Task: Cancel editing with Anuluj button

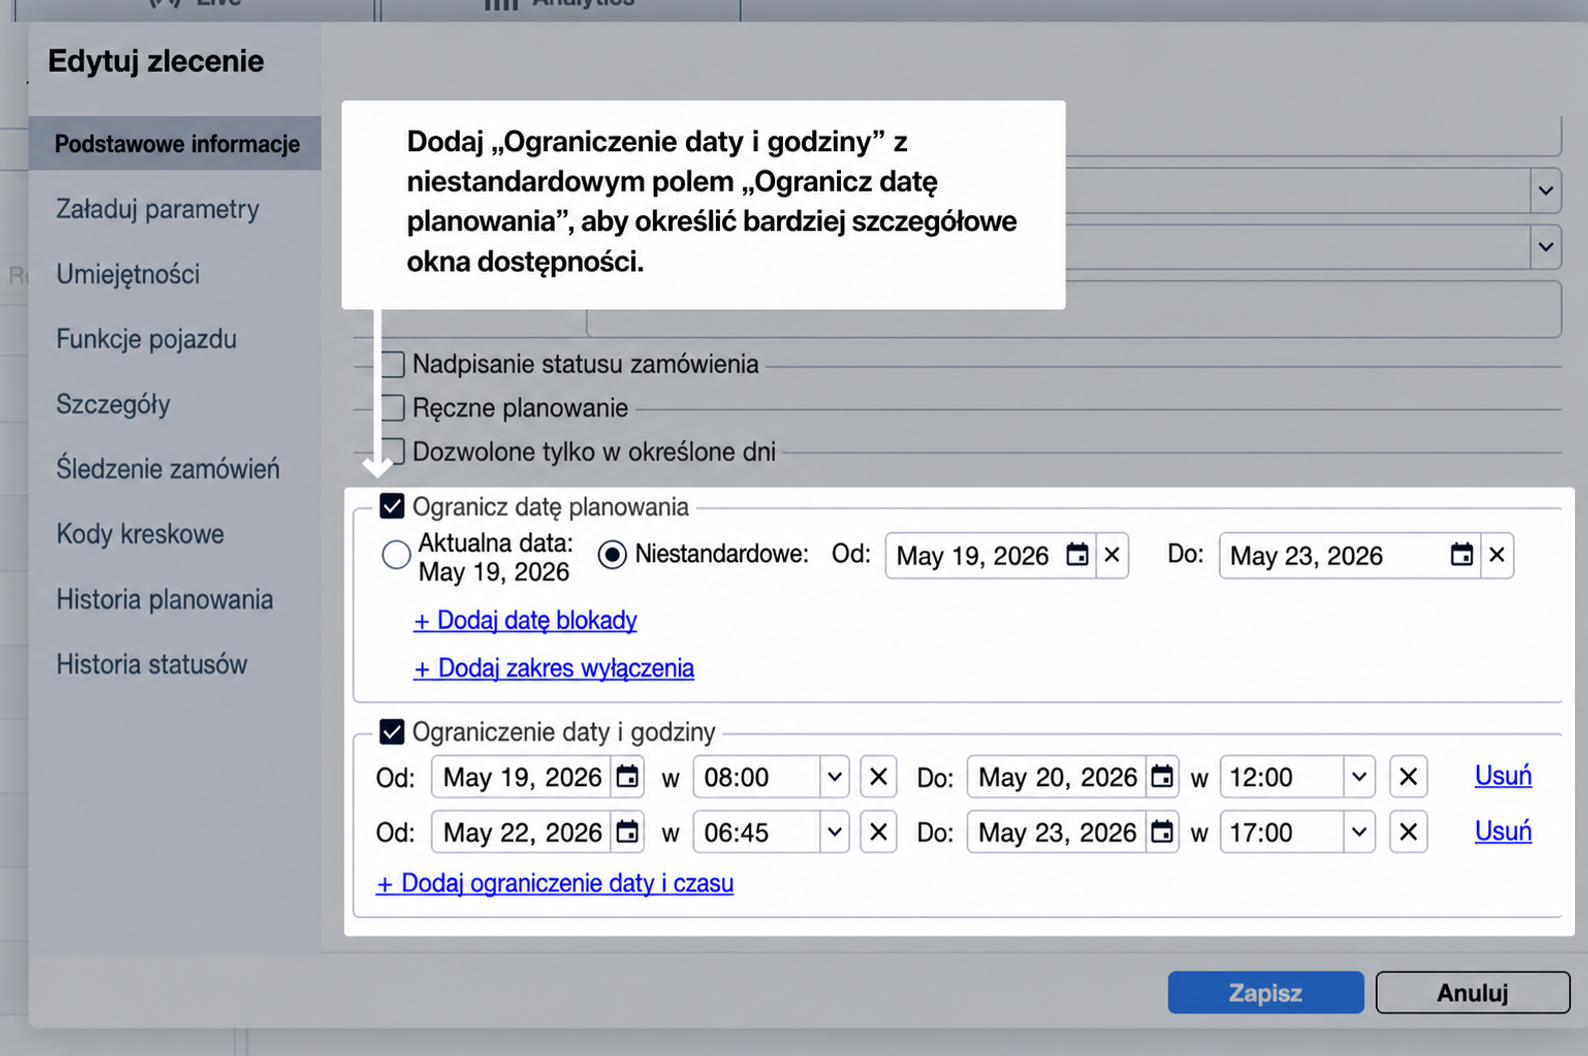Action: click(x=1473, y=993)
